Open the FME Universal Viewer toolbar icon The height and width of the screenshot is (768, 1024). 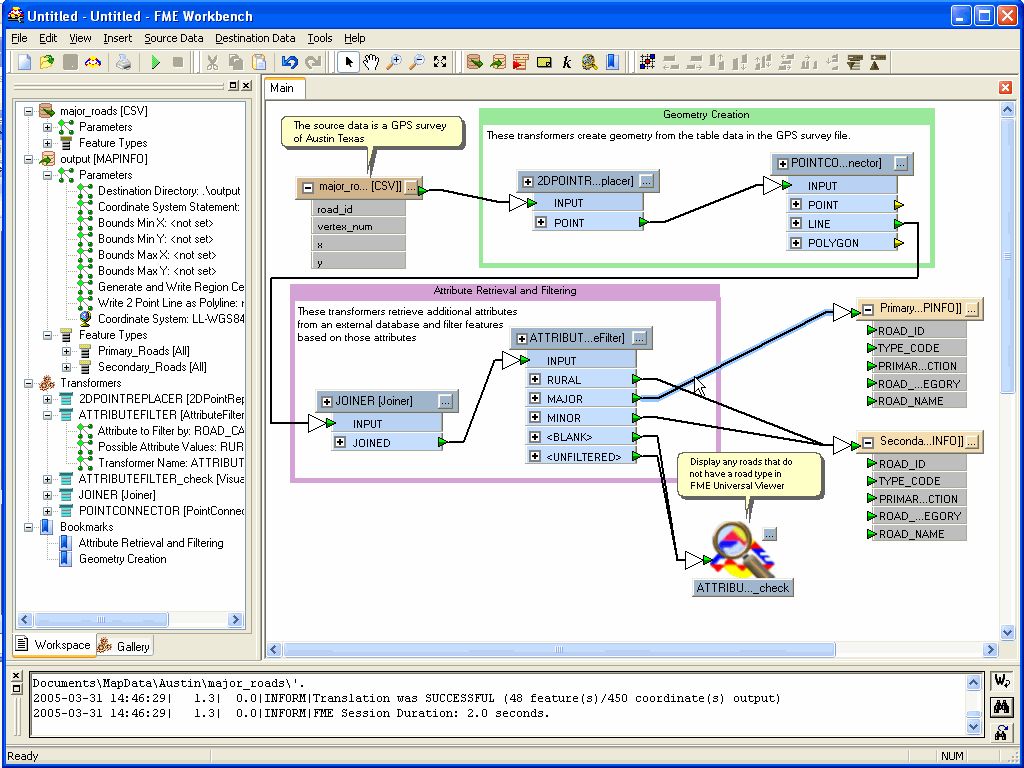590,62
